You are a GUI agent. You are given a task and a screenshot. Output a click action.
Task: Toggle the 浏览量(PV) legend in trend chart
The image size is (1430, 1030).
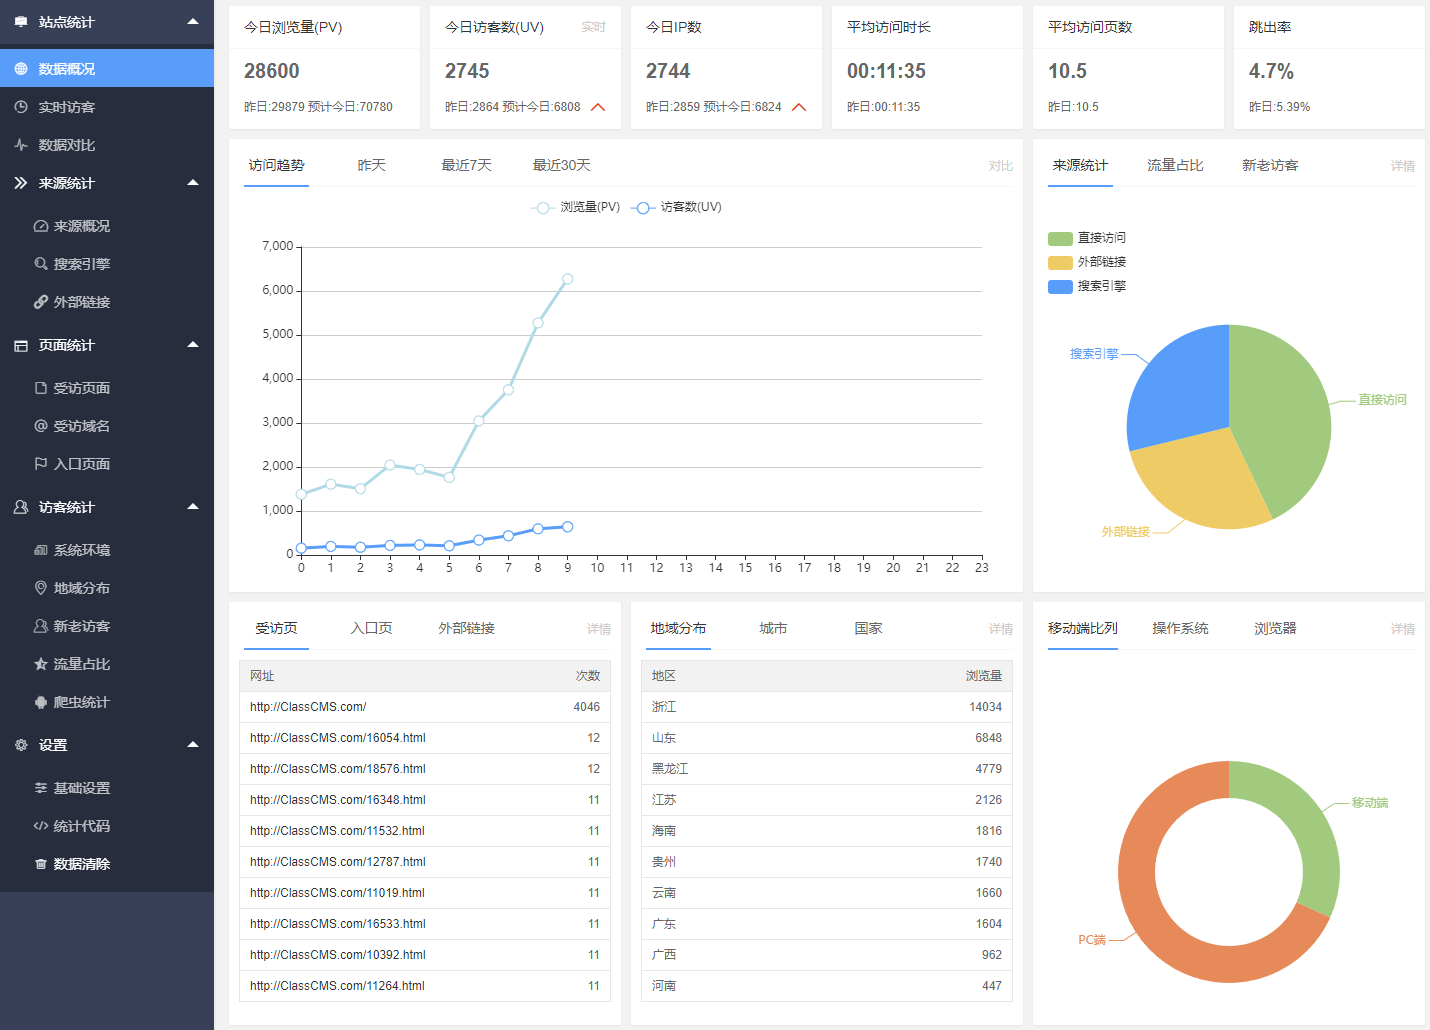(574, 207)
